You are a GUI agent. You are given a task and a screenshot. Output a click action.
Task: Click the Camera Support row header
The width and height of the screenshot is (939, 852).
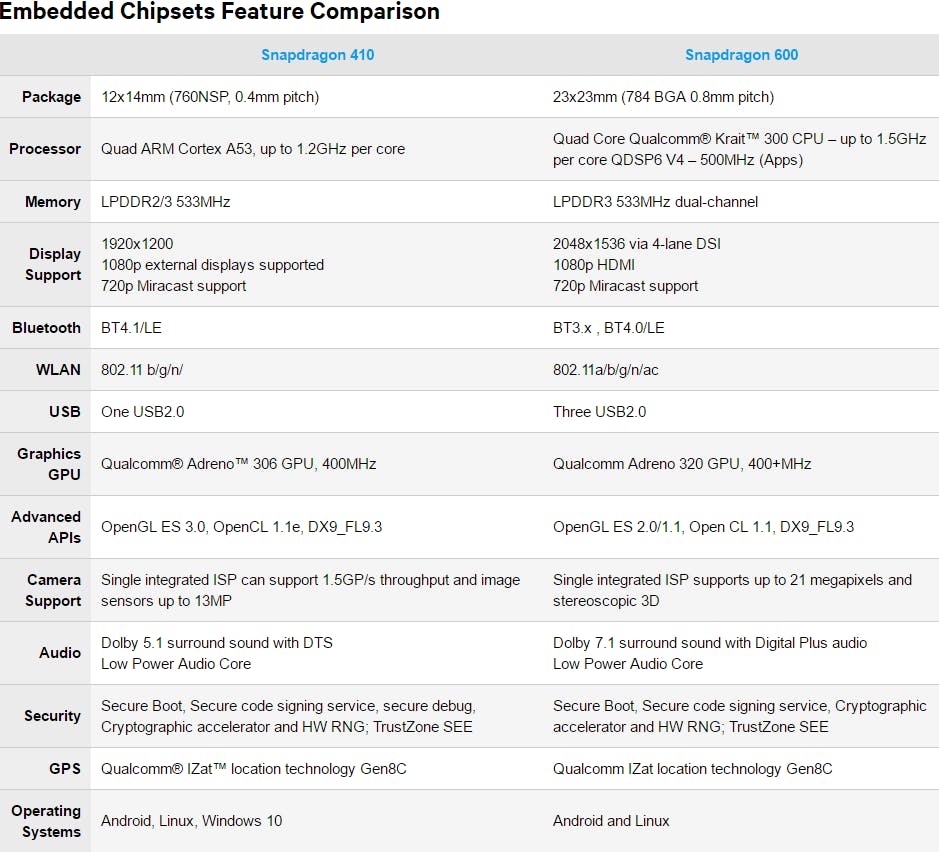point(53,590)
